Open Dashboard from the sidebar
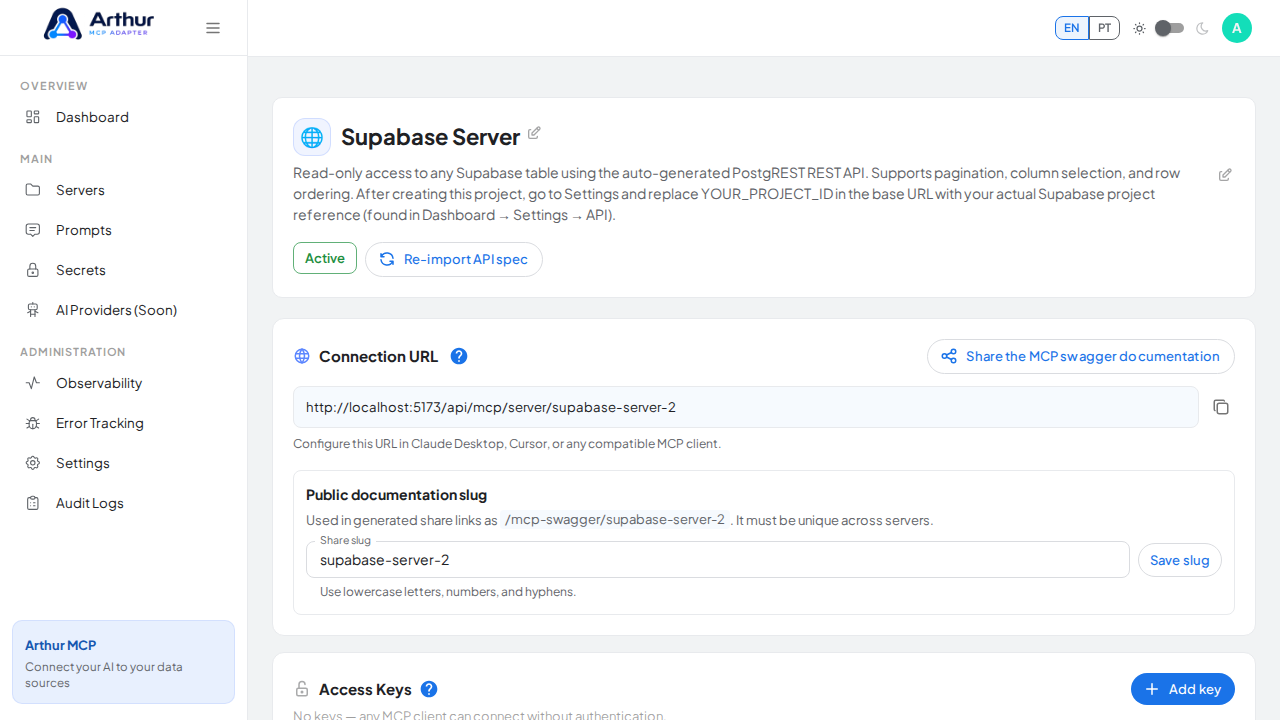 123,117
